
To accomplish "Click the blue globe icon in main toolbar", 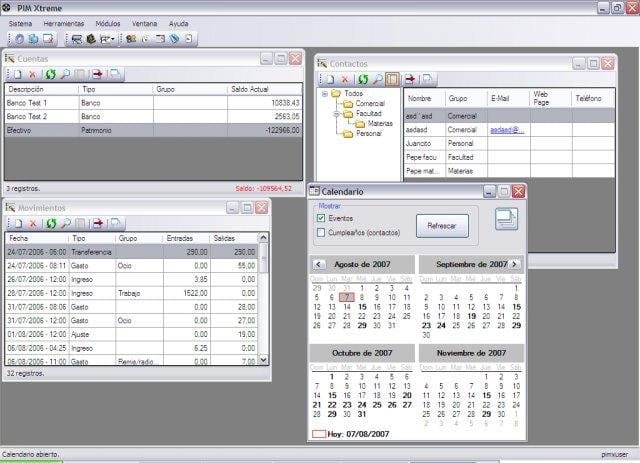I will pyautogui.click(x=20, y=39).
